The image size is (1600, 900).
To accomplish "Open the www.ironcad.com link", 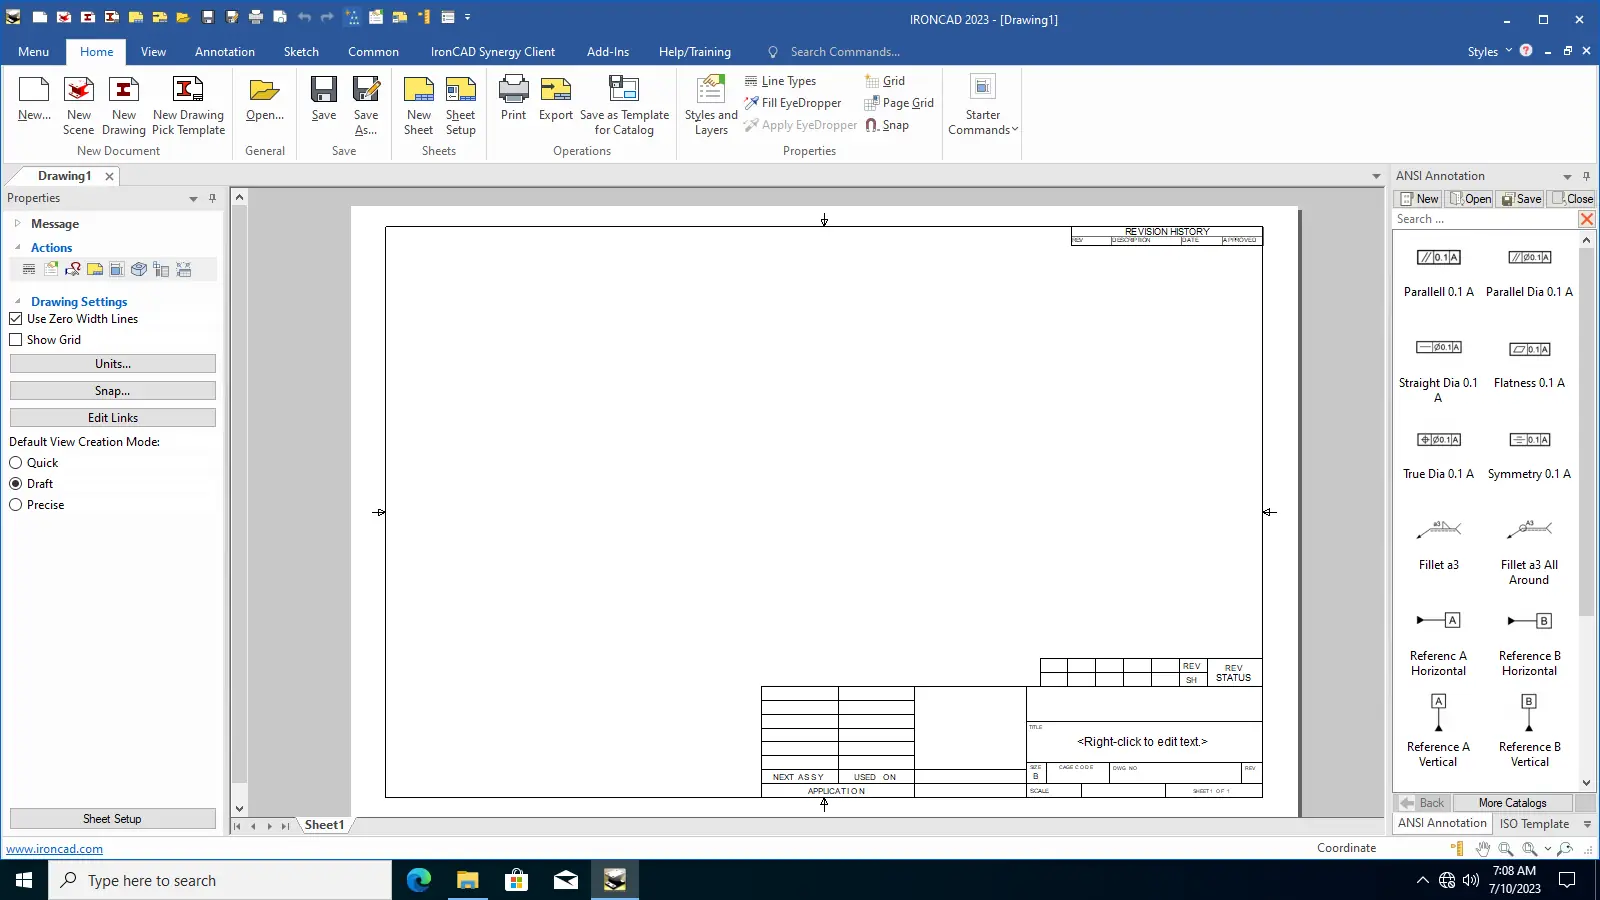I will pyautogui.click(x=54, y=849).
